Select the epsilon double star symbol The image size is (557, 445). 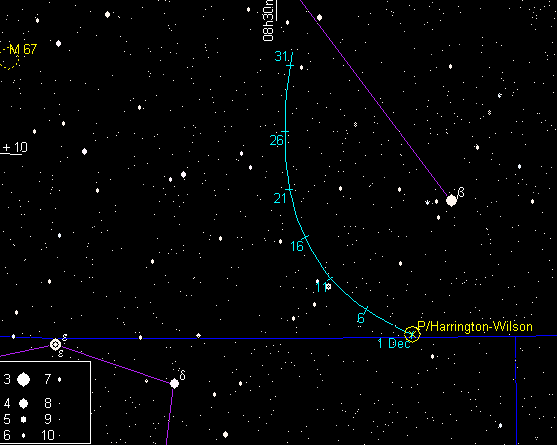point(55,344)
